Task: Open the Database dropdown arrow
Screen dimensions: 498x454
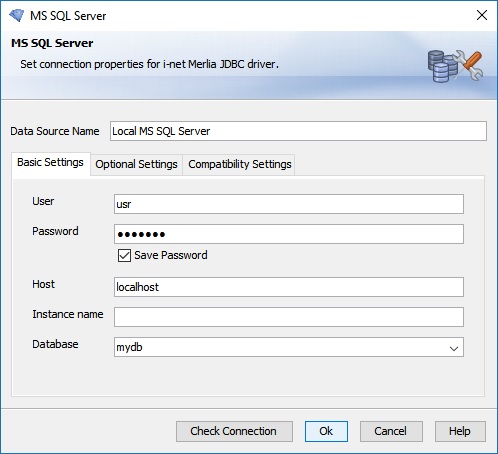Action: [x=453, y=349]
